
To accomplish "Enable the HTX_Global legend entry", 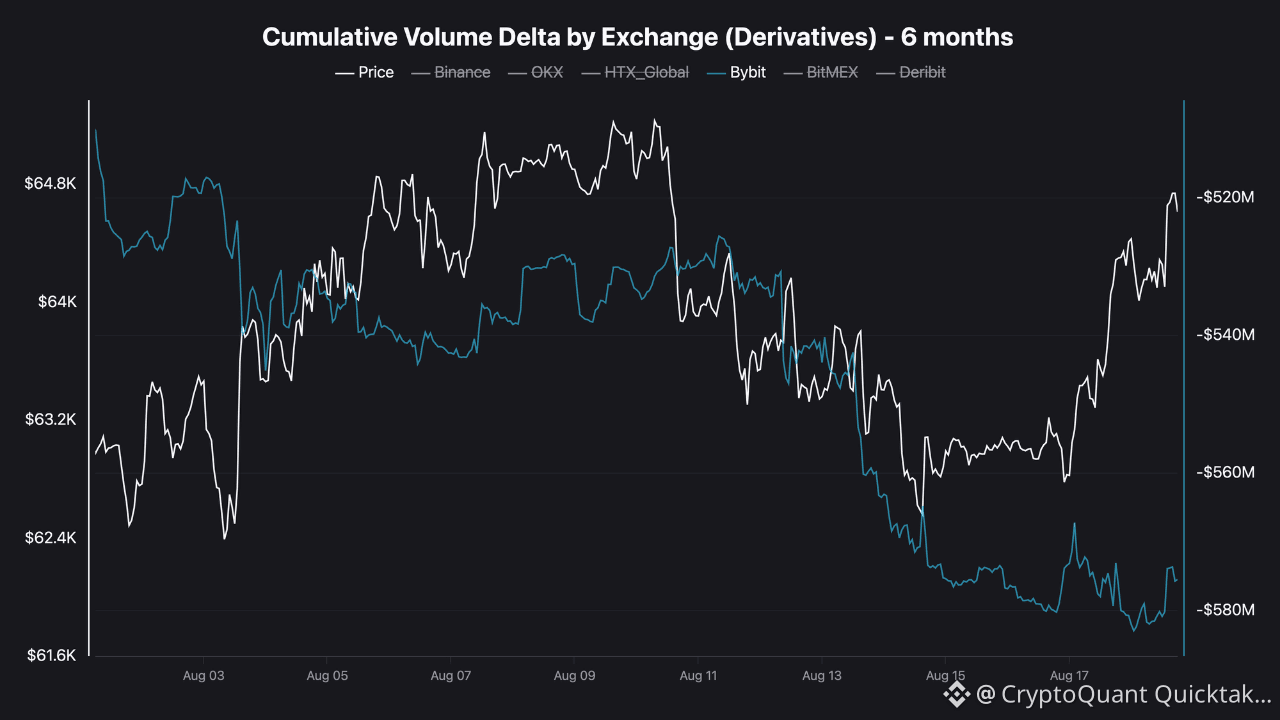I will pos(635,72).
